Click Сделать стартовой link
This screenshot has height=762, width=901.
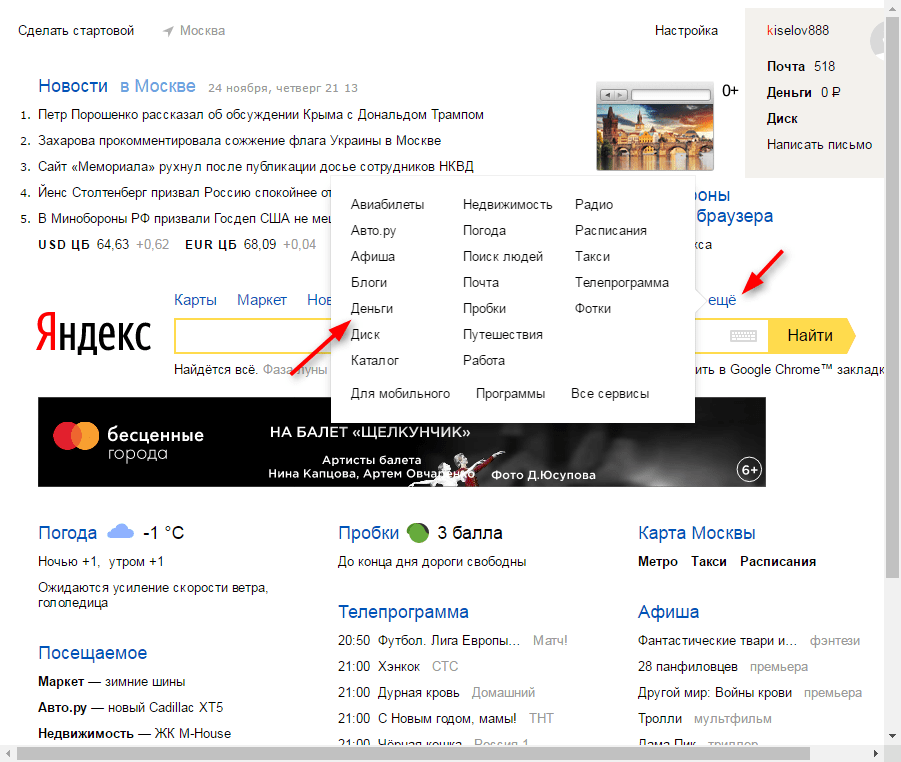pos(76,30)
